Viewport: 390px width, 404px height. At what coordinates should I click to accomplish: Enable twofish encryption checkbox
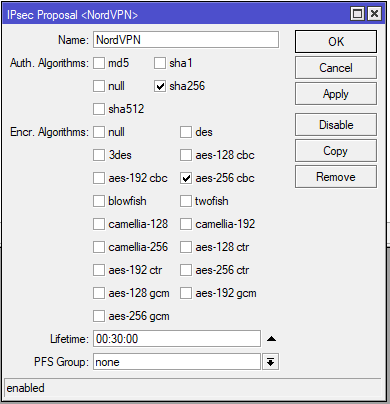186,201
